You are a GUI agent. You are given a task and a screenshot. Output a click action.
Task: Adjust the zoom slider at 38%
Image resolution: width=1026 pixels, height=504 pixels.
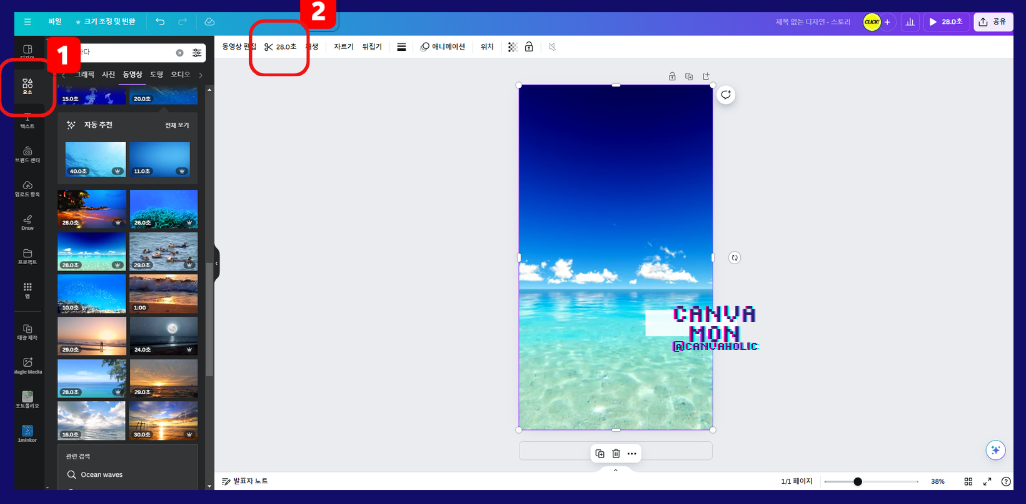[x=858, y=482]
